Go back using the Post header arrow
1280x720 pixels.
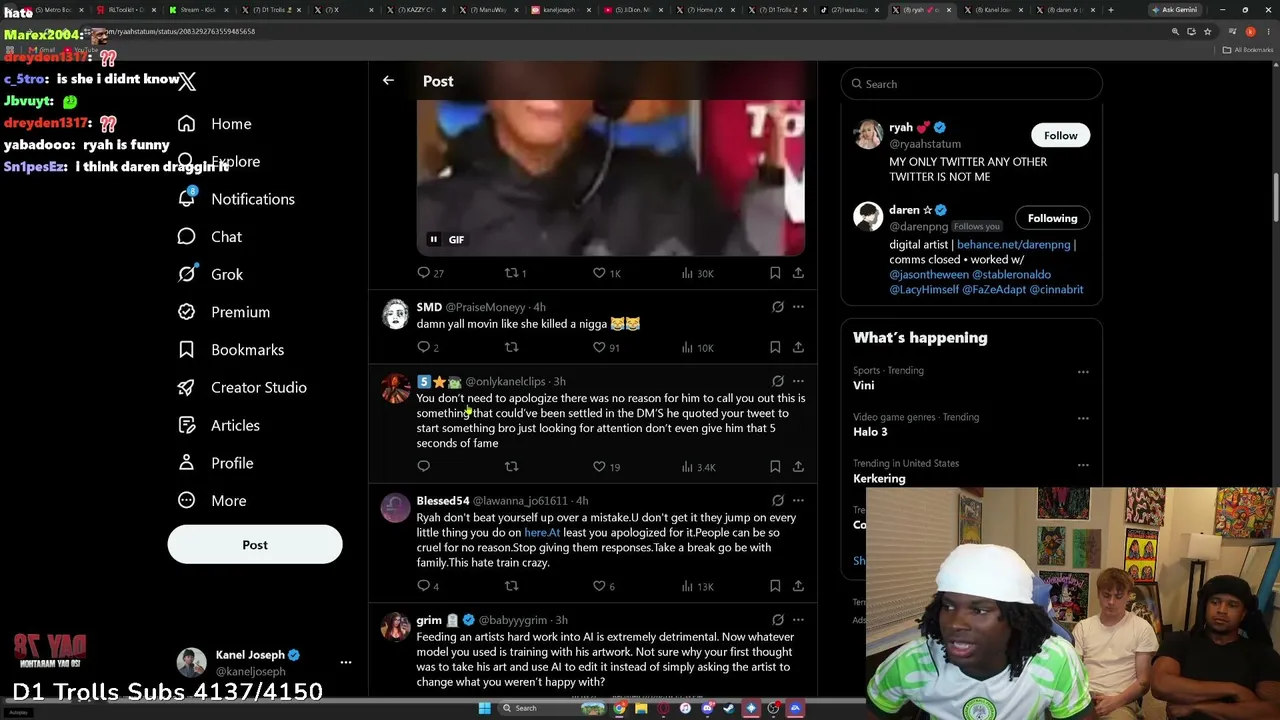pos(388,81)
